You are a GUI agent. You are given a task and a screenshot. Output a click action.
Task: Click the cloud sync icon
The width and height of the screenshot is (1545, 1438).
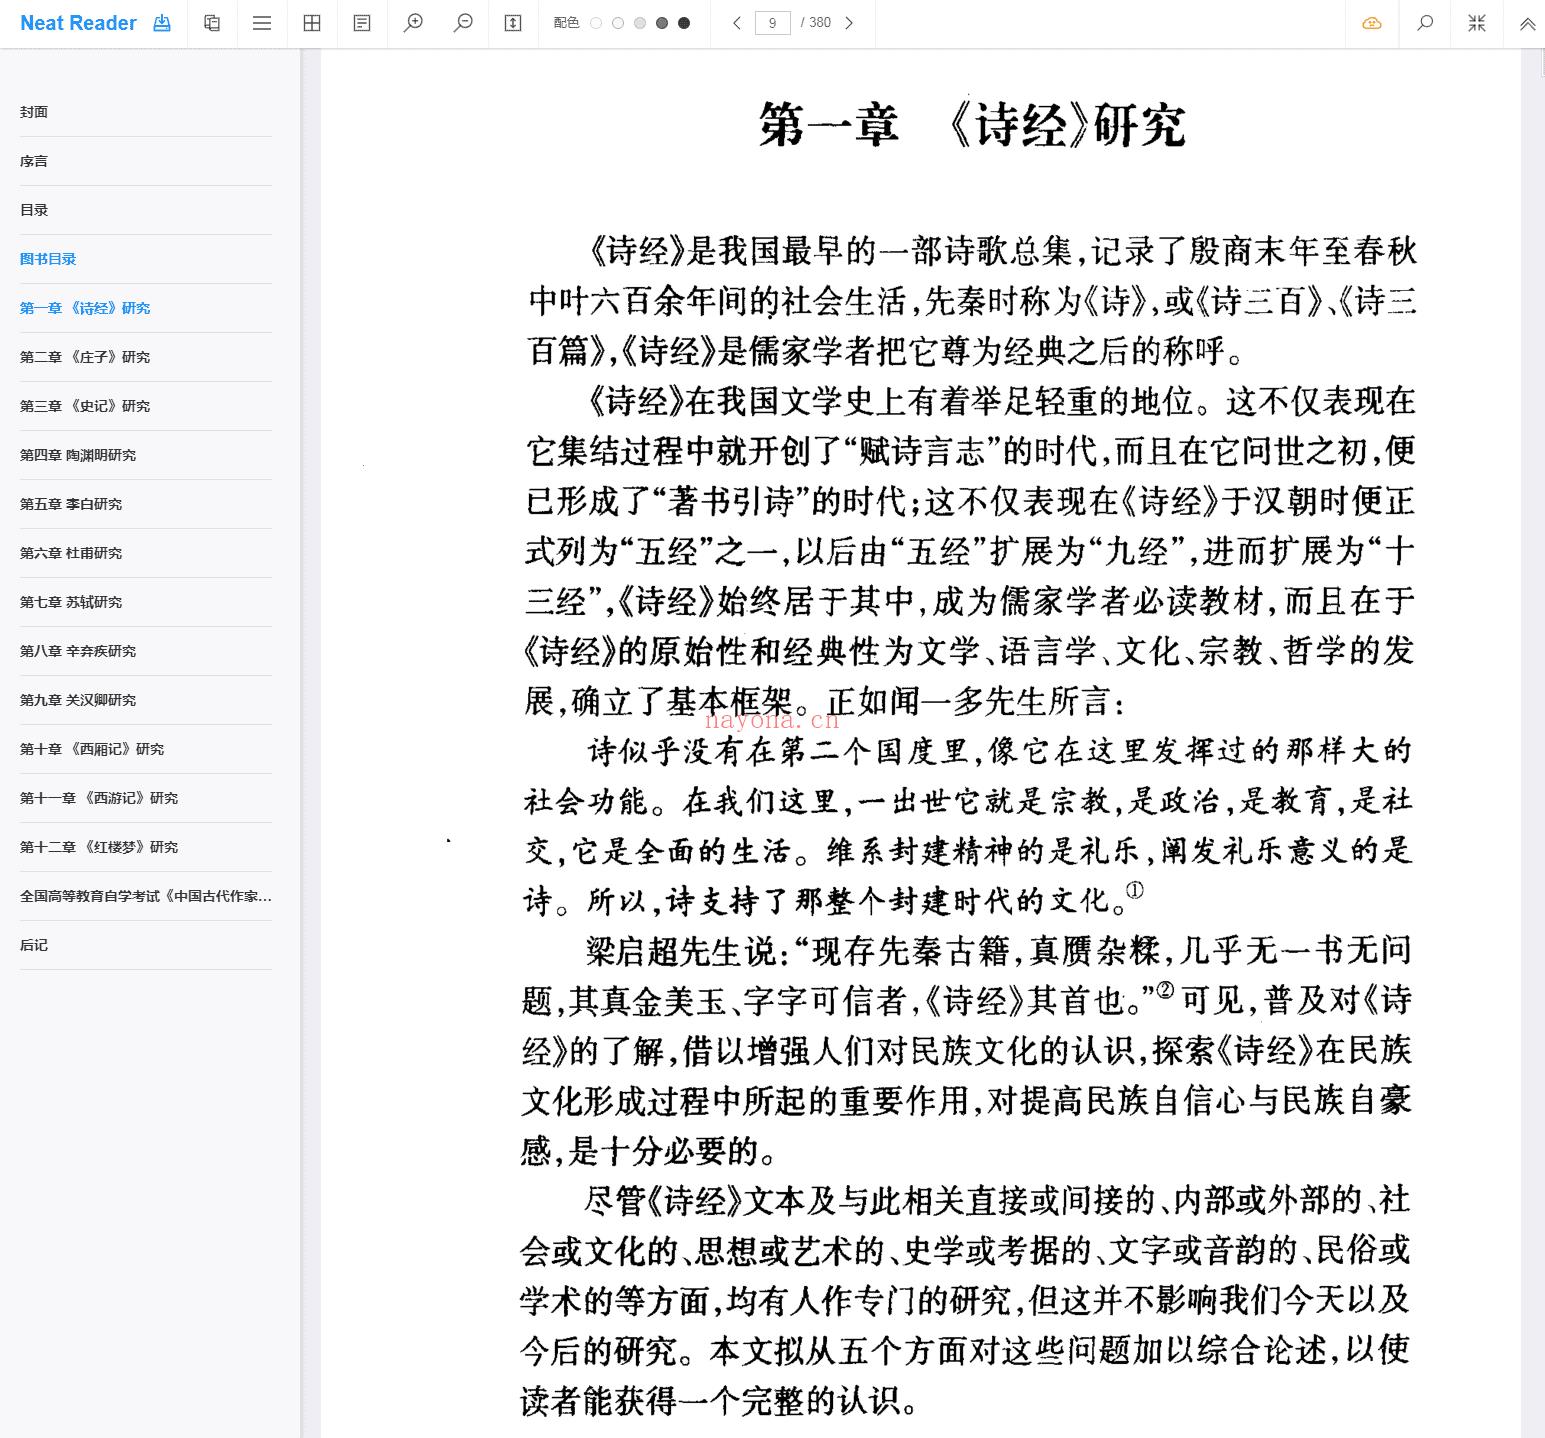point(1372,23)
